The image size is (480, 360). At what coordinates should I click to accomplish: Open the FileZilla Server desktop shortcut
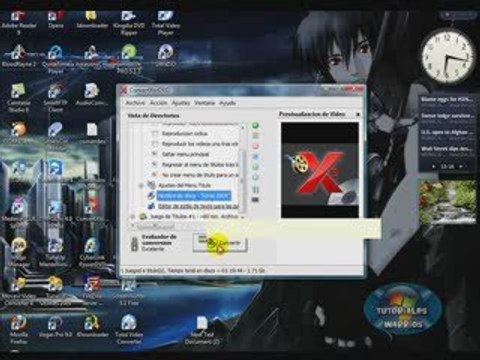93,292
